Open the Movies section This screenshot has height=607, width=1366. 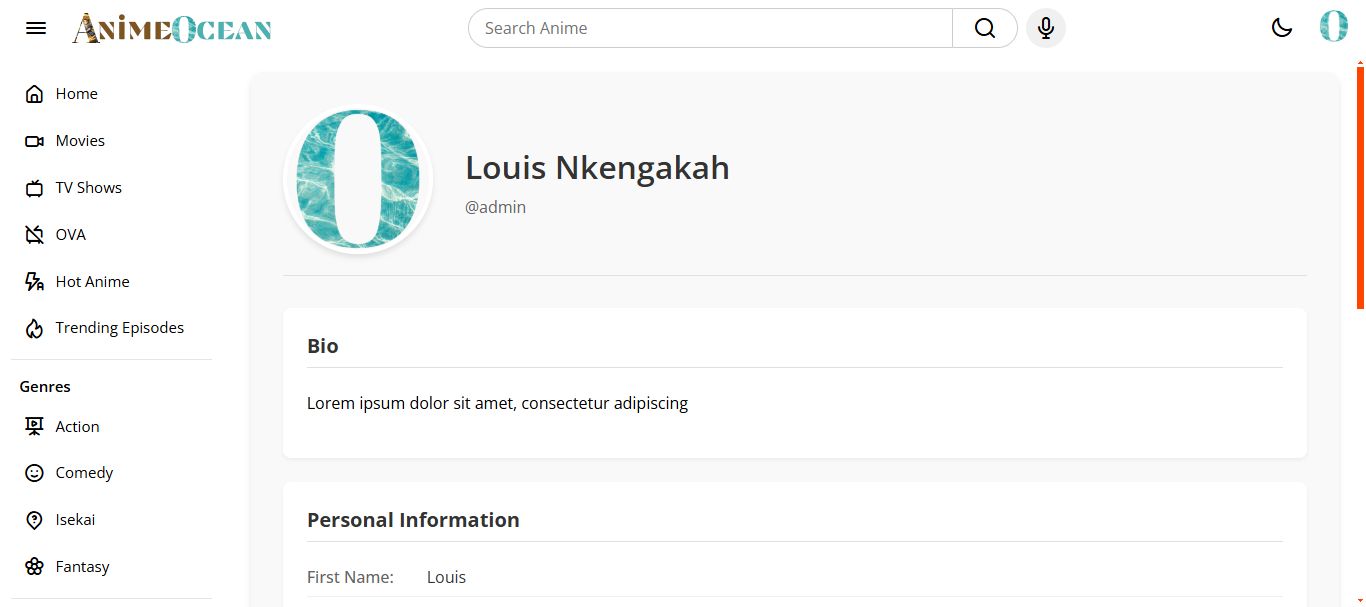tap(80, 141)
